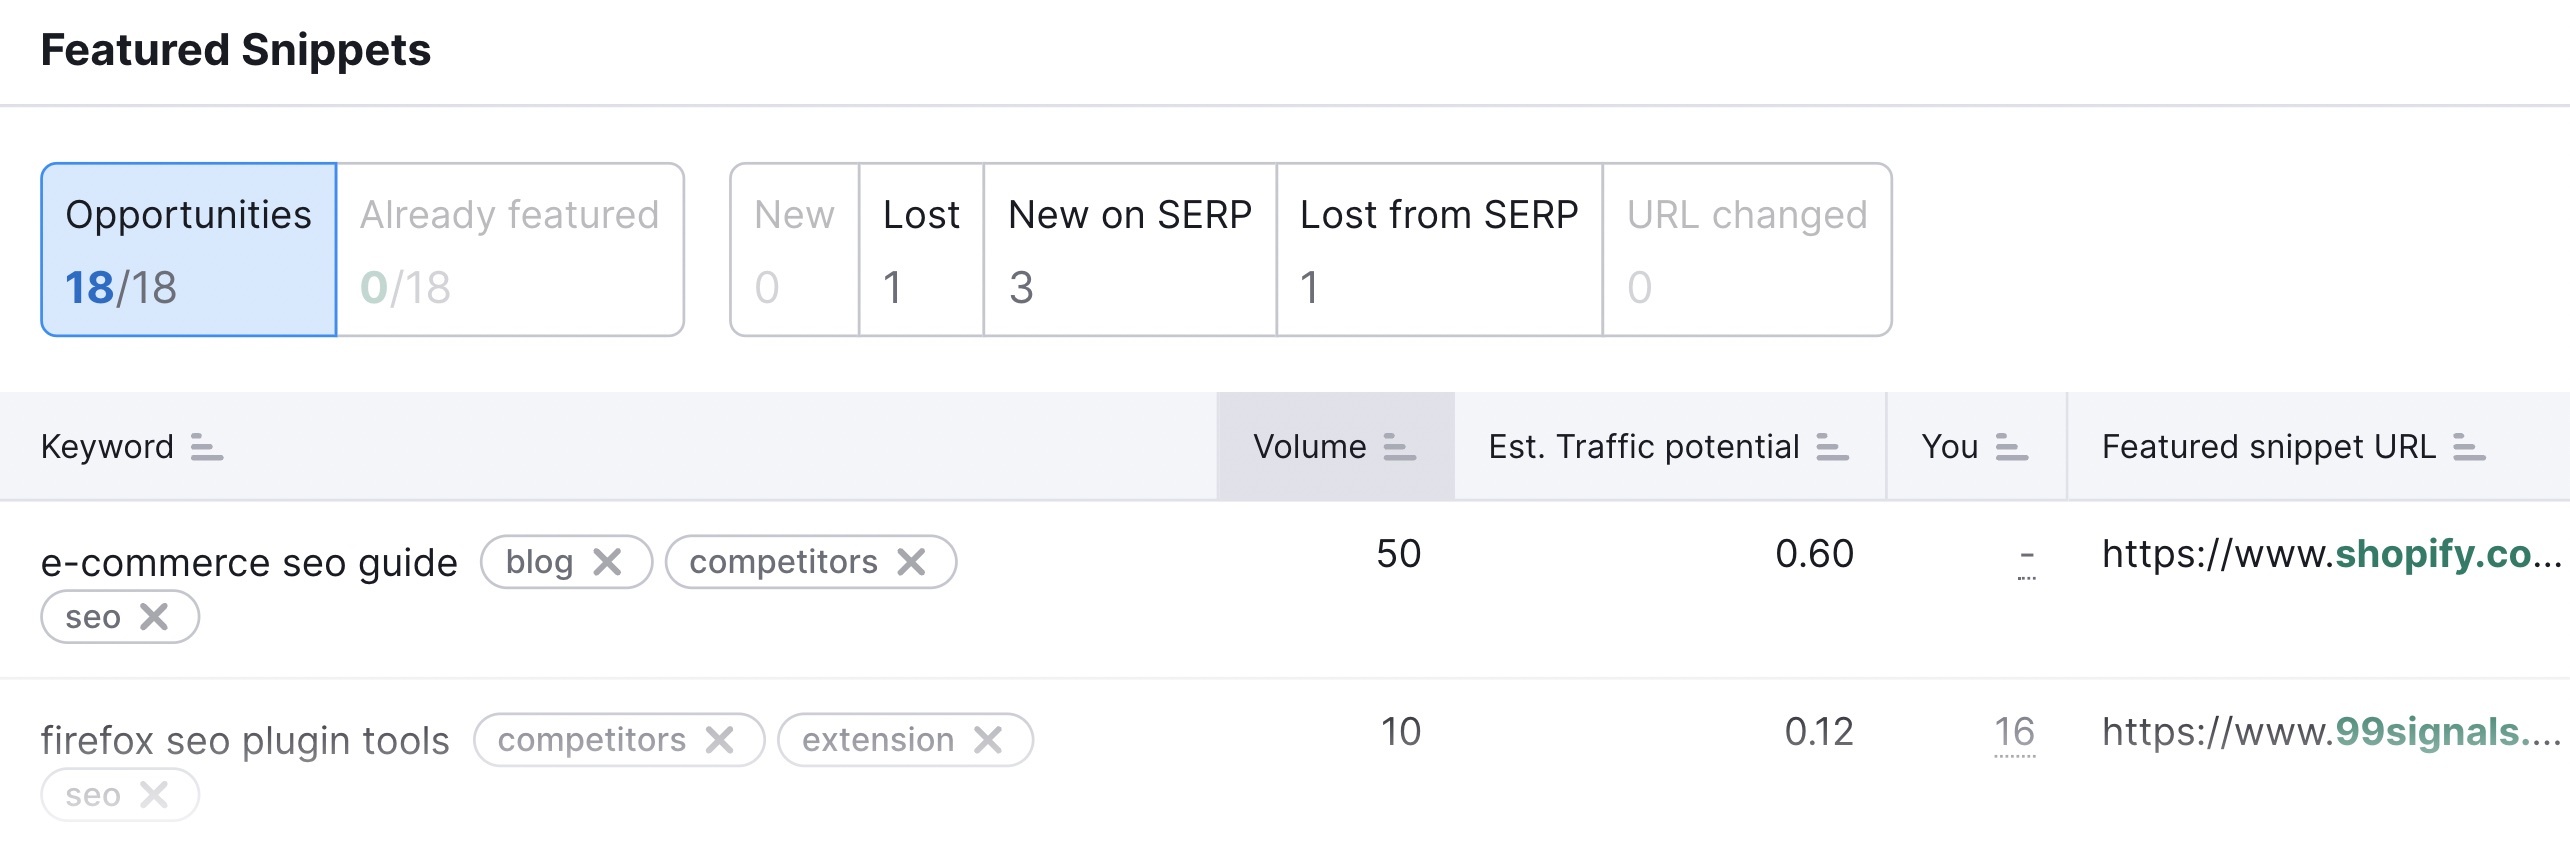
Task: Select the Opportunities 18/18 tab
Action: (x=189, y=250)
